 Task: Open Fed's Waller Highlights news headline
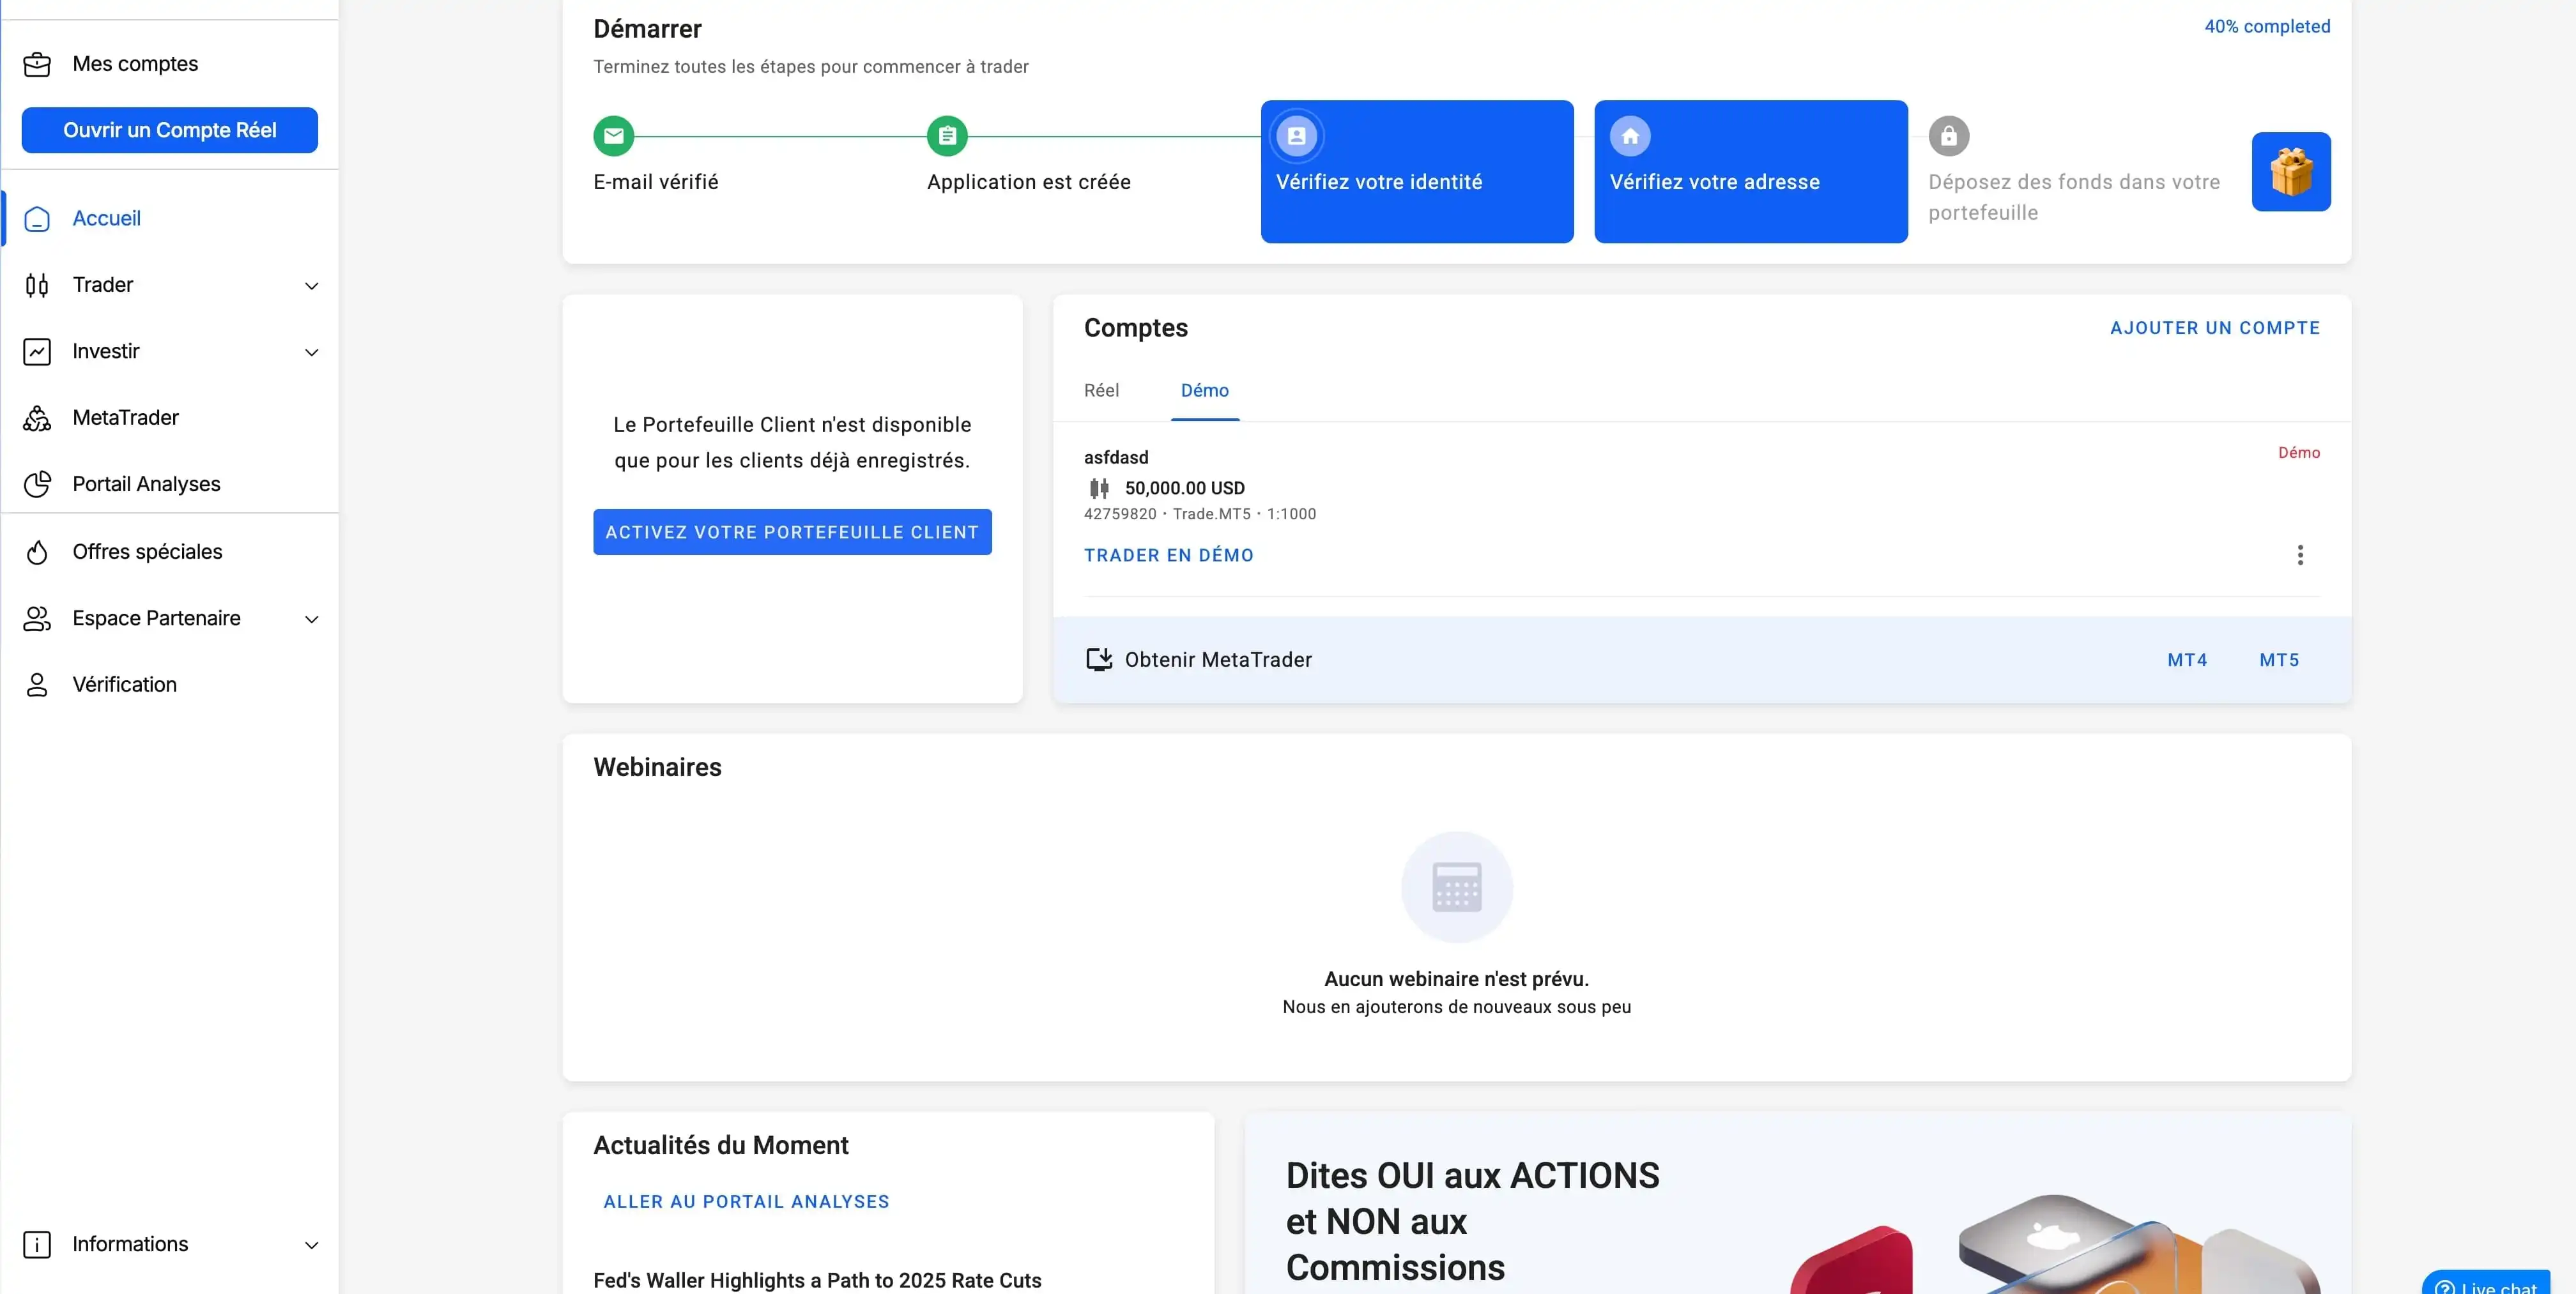pyautogui.click(x=817, y=1281)
